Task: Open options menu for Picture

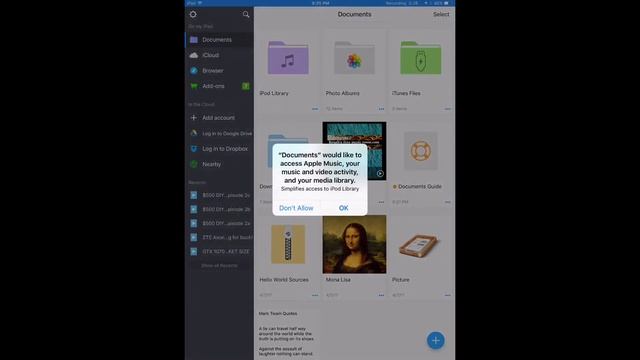Action: coord(448,295)
